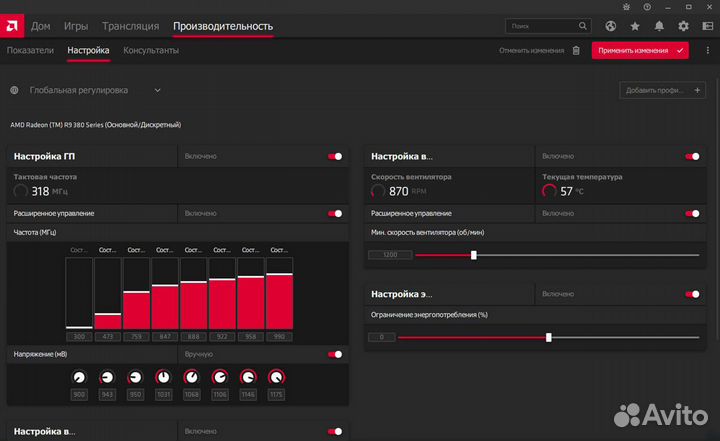Toggle manual voltage (Напряжение) switch
Viewport: 720px width, 441px height.
335,354
